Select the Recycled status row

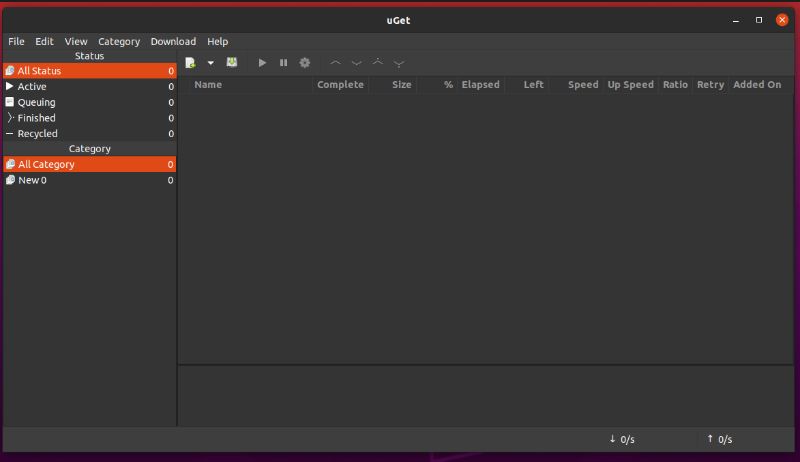click(90, 134)
